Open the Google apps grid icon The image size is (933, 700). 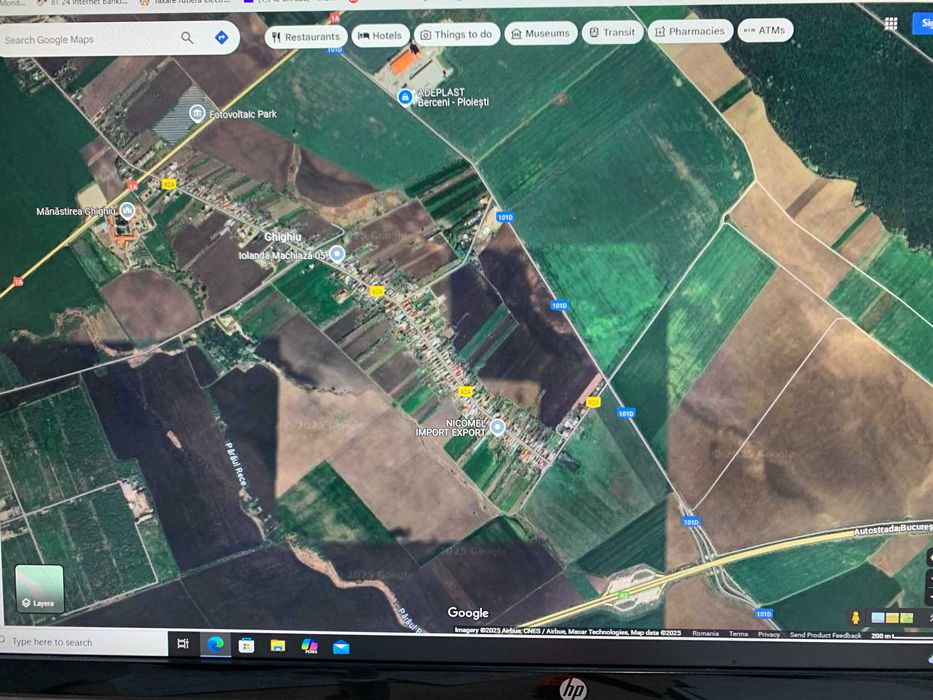[891, 23]
